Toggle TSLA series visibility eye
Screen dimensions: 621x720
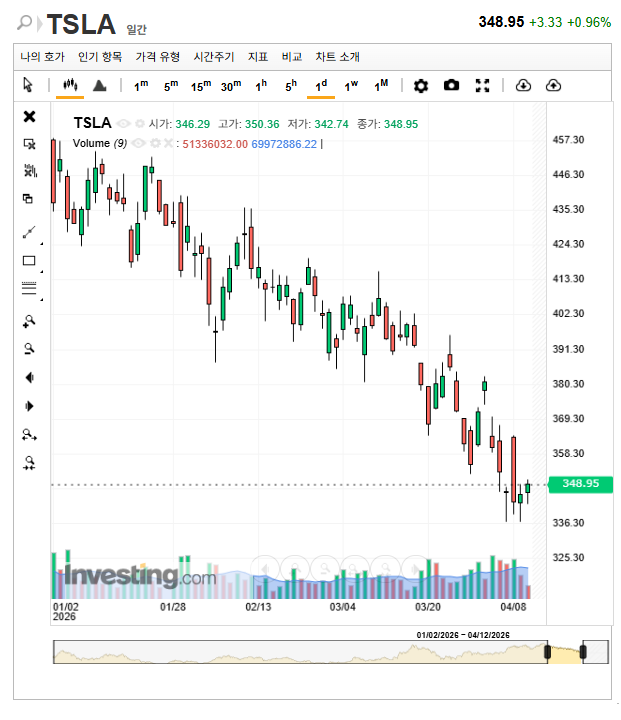123,124
